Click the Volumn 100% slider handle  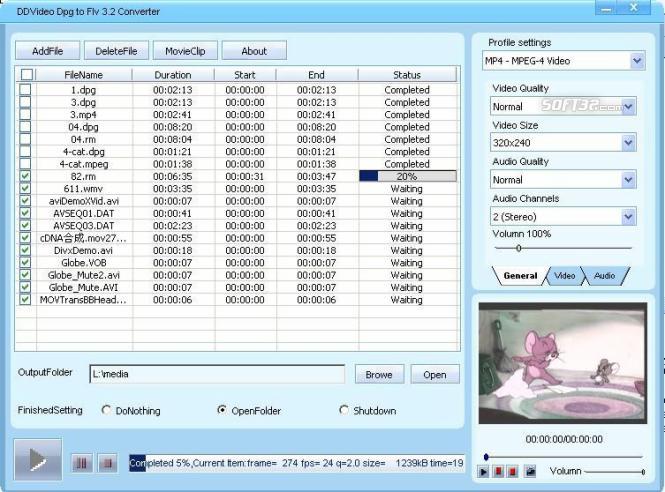tap(518, 248)
